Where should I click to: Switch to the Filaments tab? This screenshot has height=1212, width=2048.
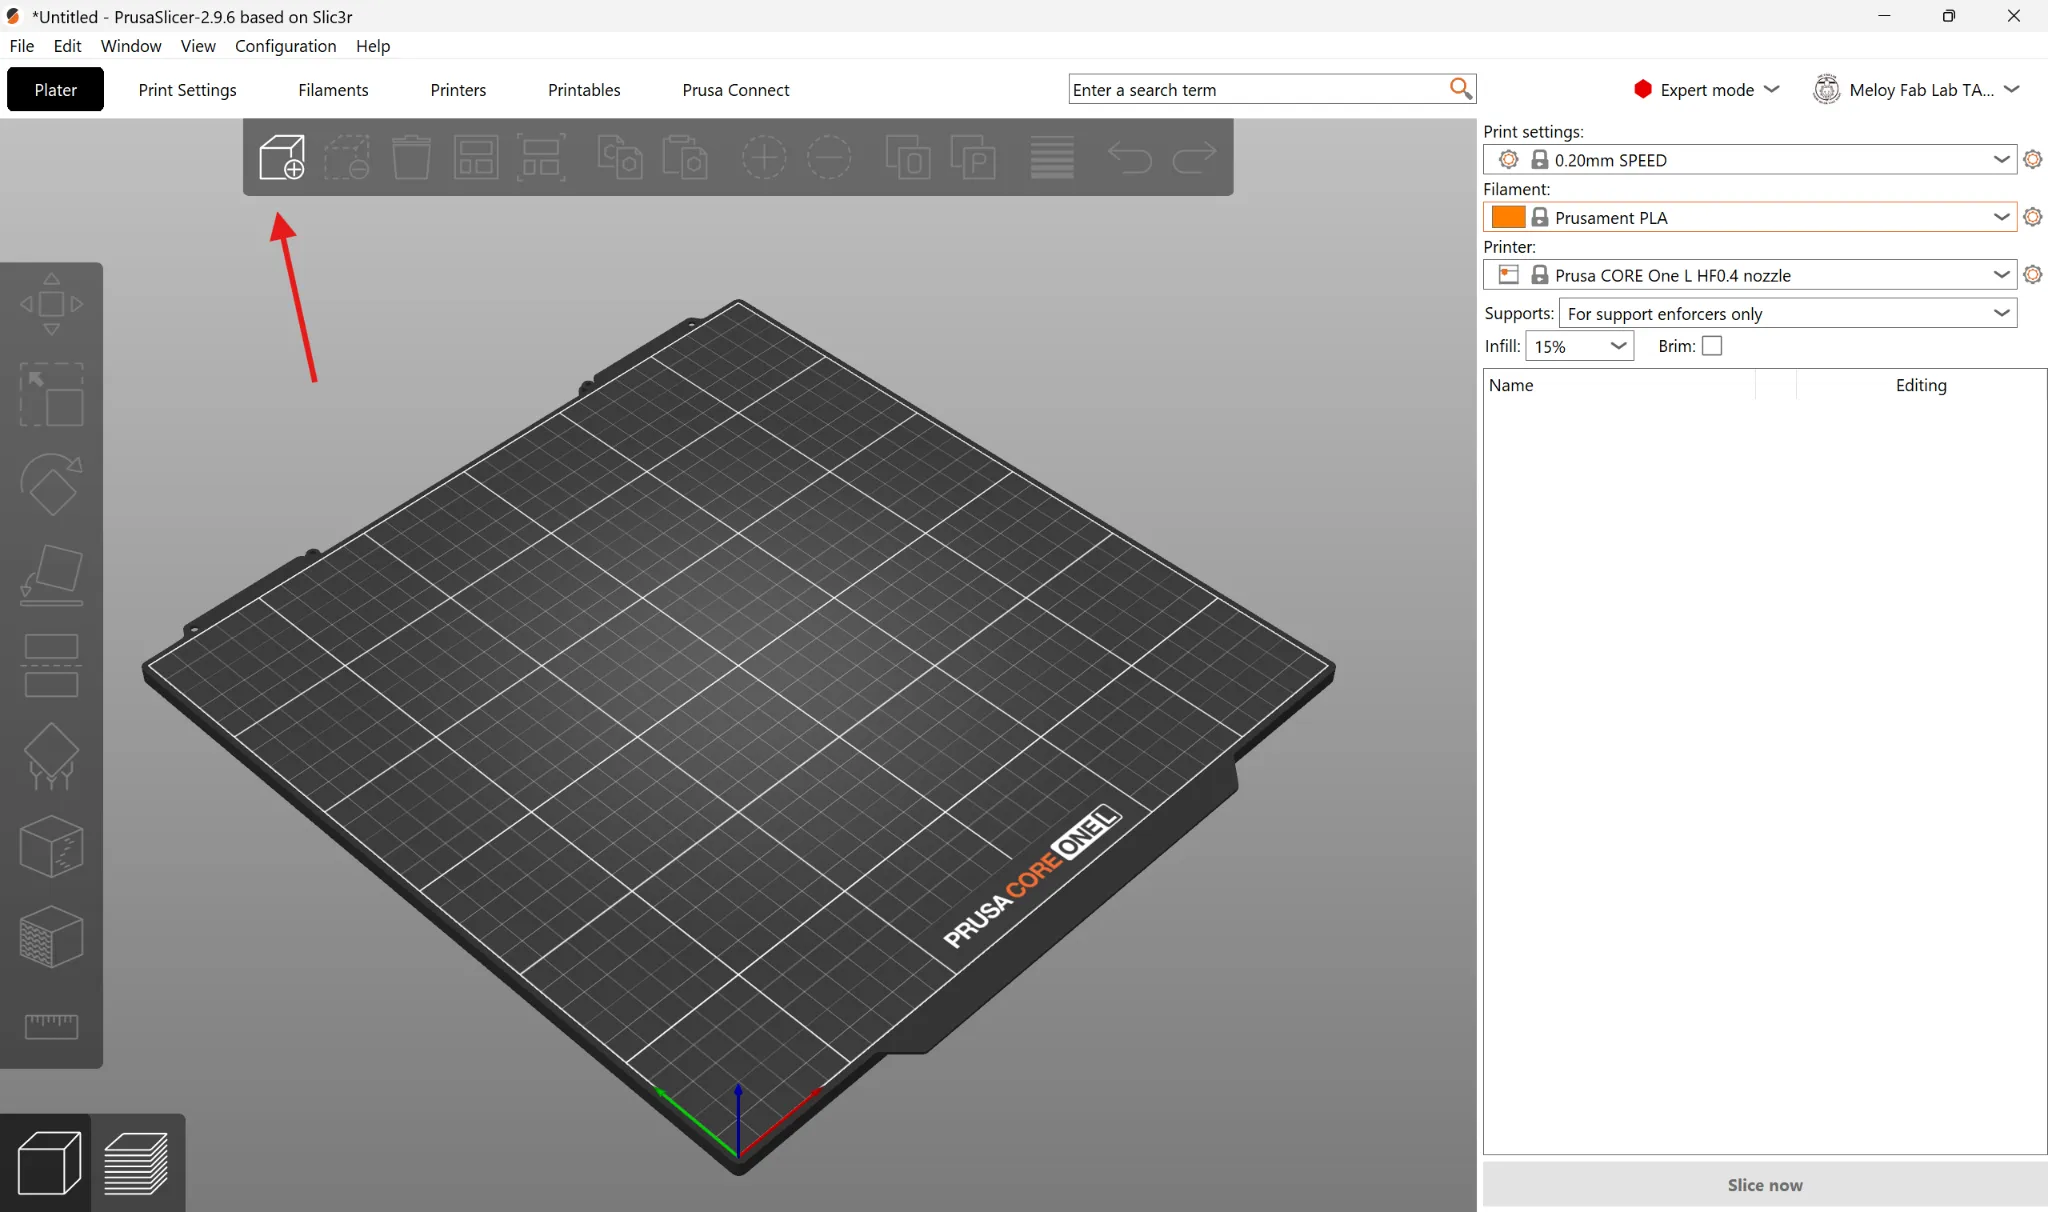[x=333, y=90]
